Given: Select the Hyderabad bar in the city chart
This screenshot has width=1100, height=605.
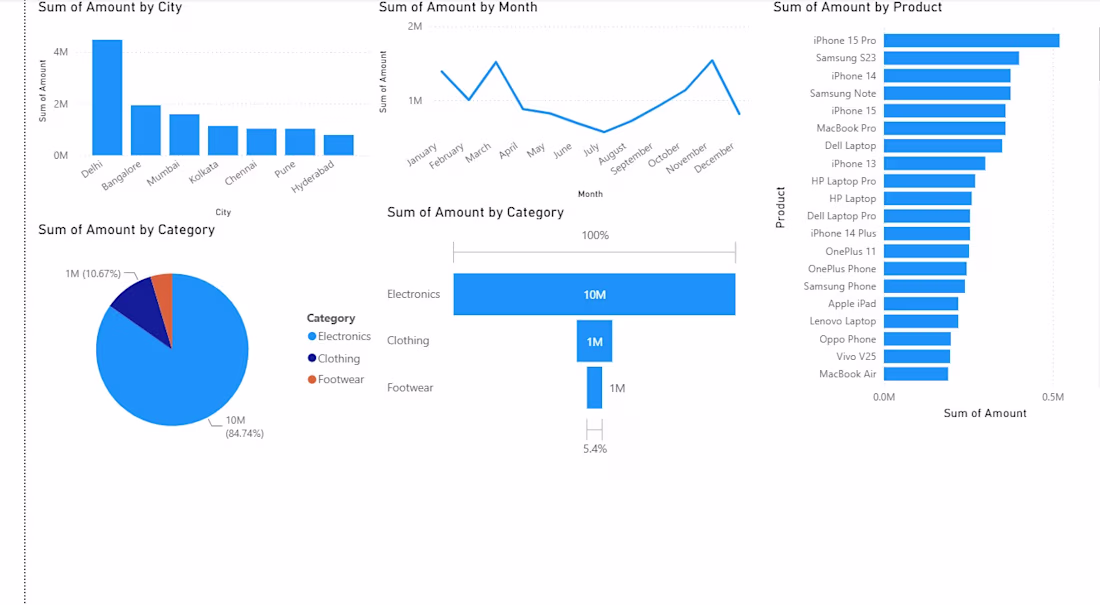Looking at the screenshot, I should pyautogui.click(x=339, y=145).
